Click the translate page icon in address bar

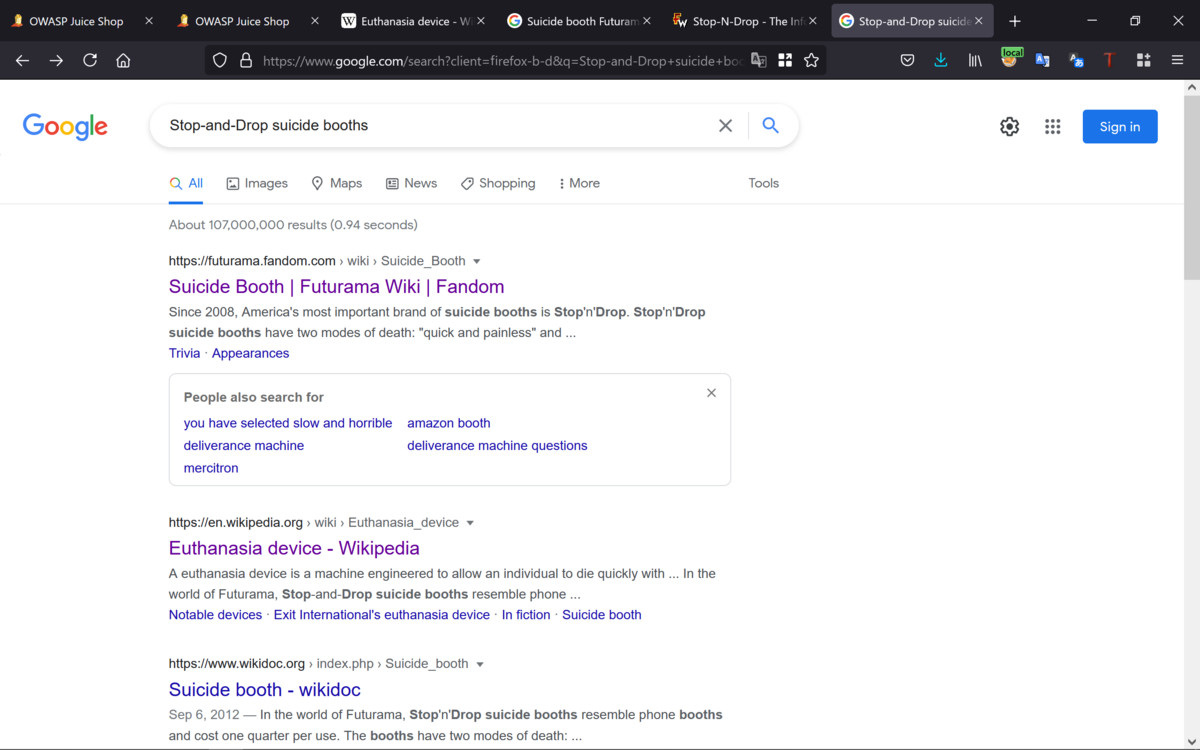click(759, 60)
